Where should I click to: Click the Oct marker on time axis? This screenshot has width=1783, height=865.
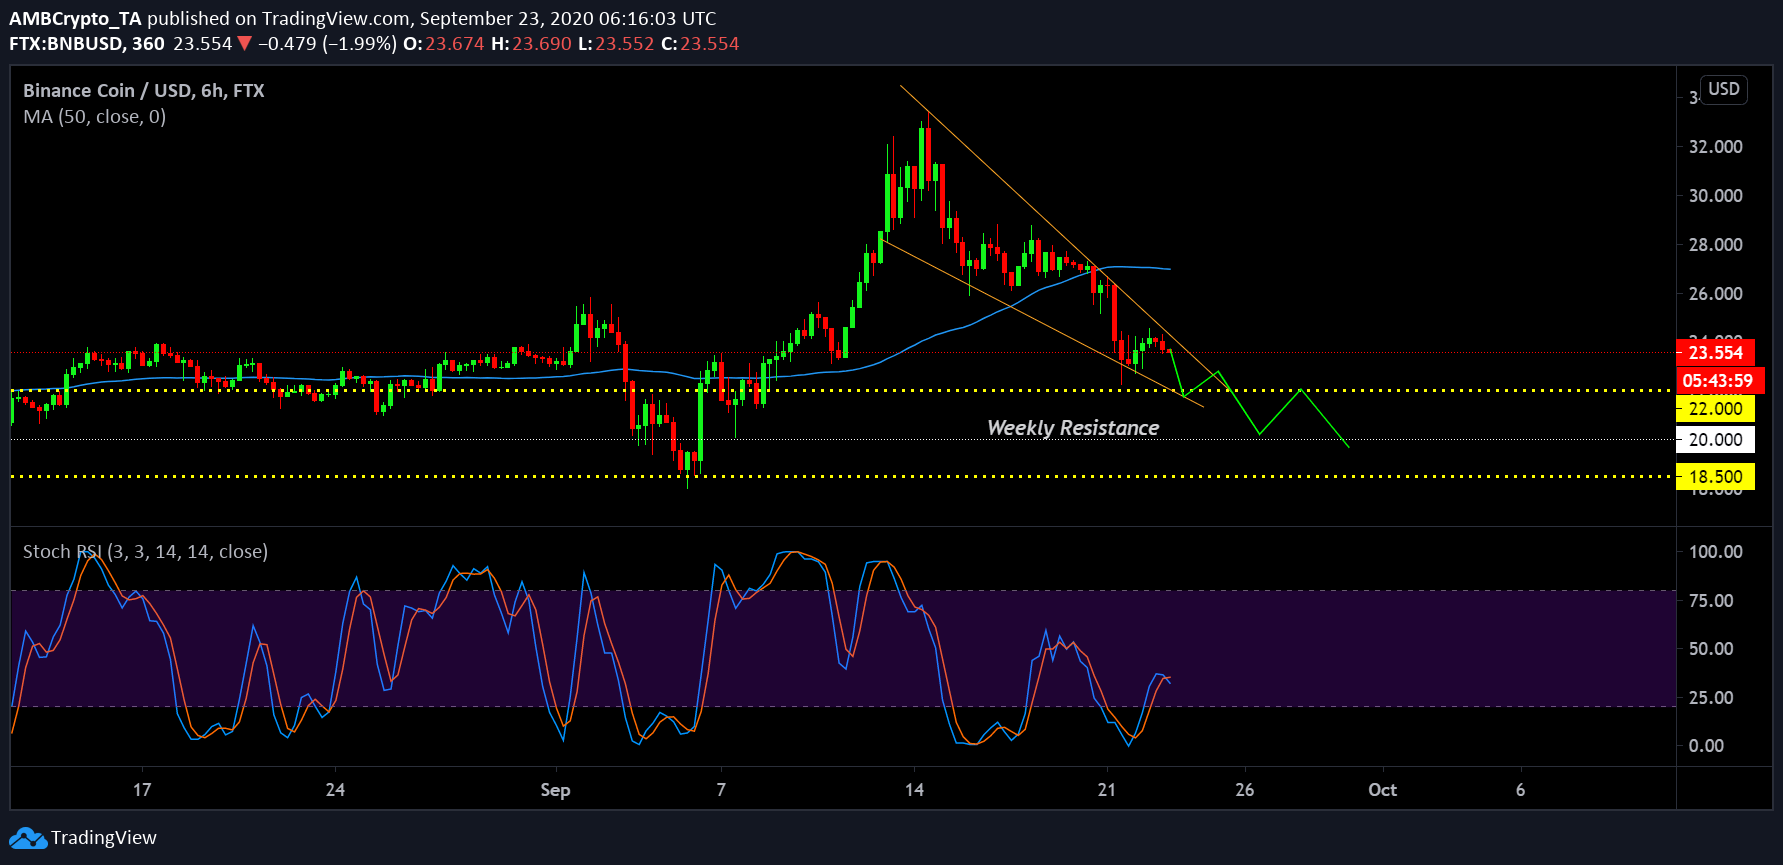pyautogui.click(x=1382, y=790)
